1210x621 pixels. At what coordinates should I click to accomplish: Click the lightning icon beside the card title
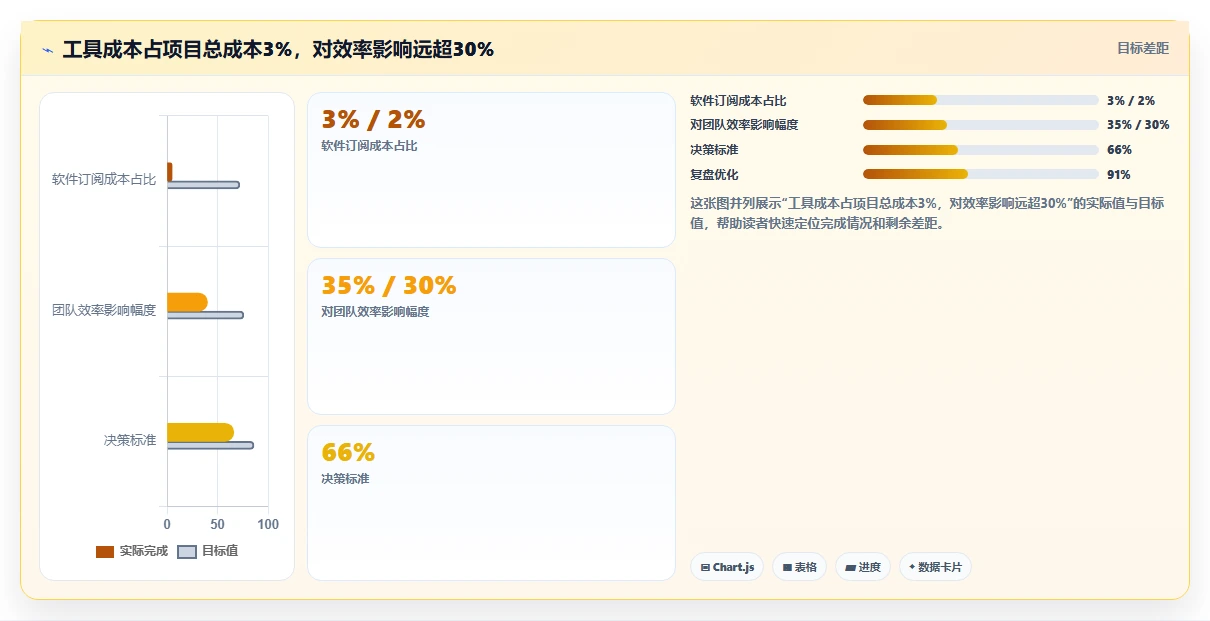[47, 50]
